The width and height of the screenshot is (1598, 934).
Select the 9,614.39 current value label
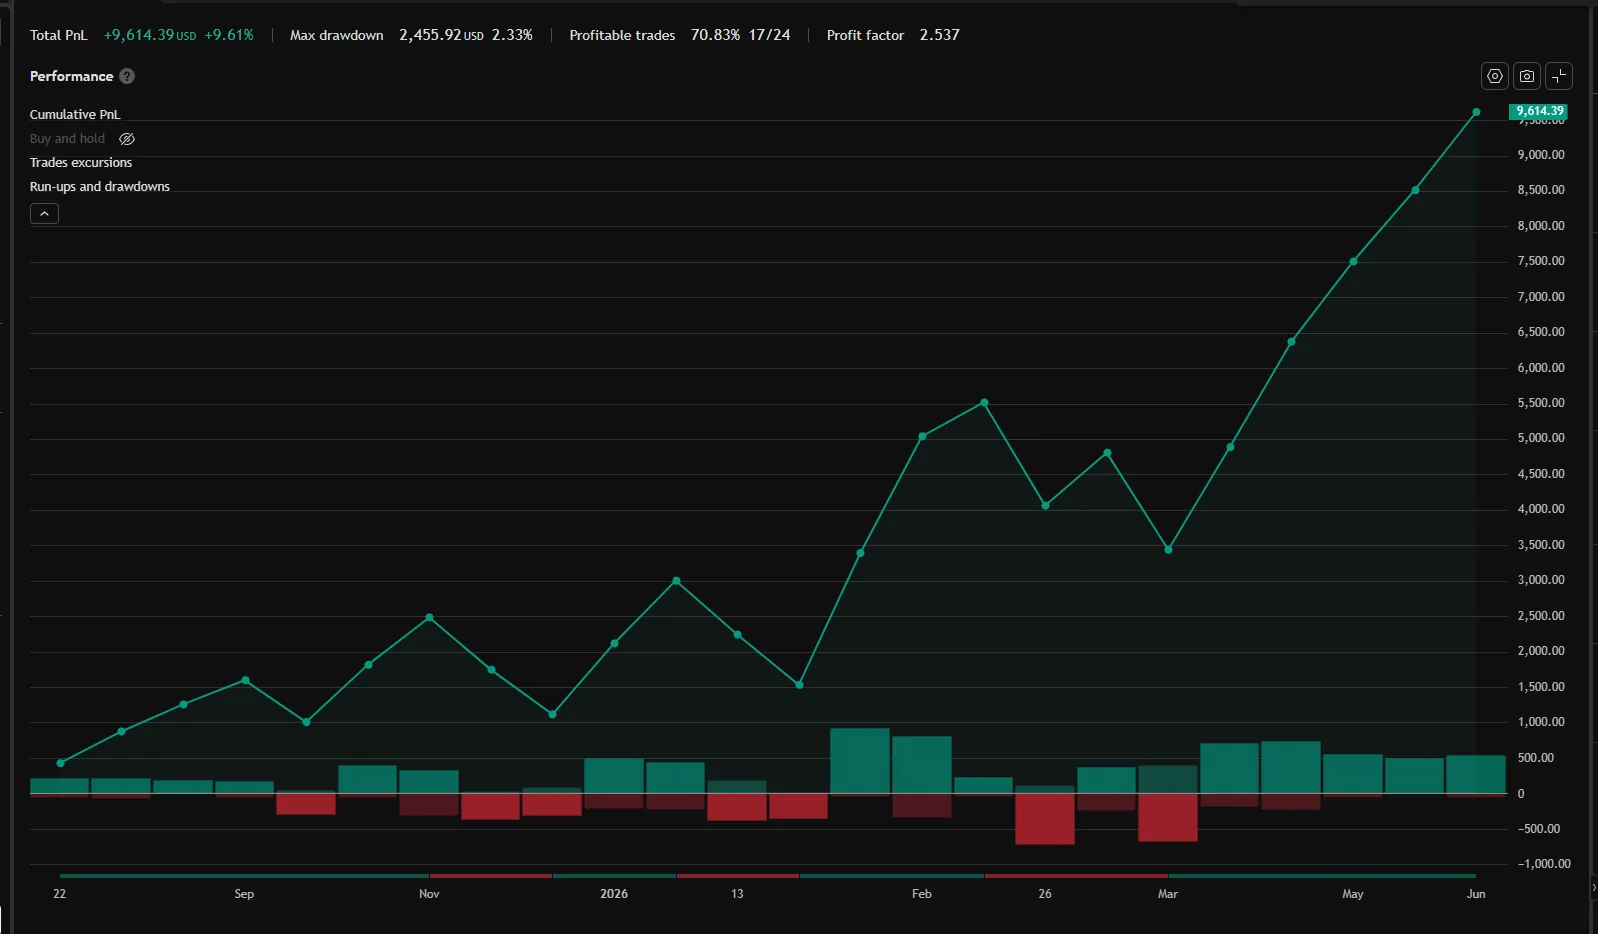click(1538, 111)
